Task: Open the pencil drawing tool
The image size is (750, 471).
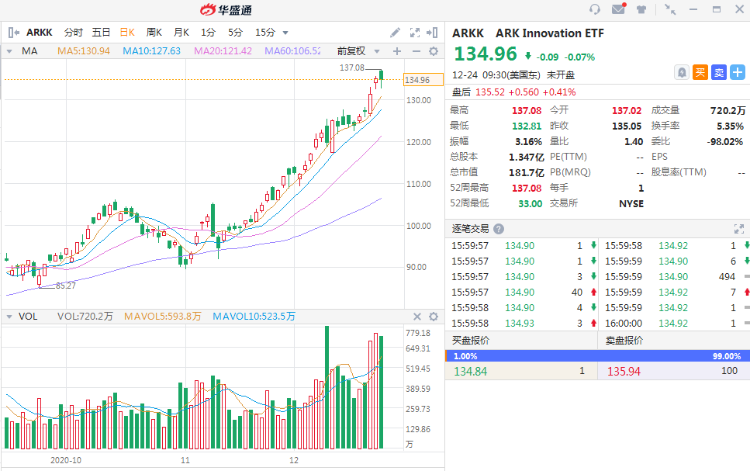Action: (395, 33)
